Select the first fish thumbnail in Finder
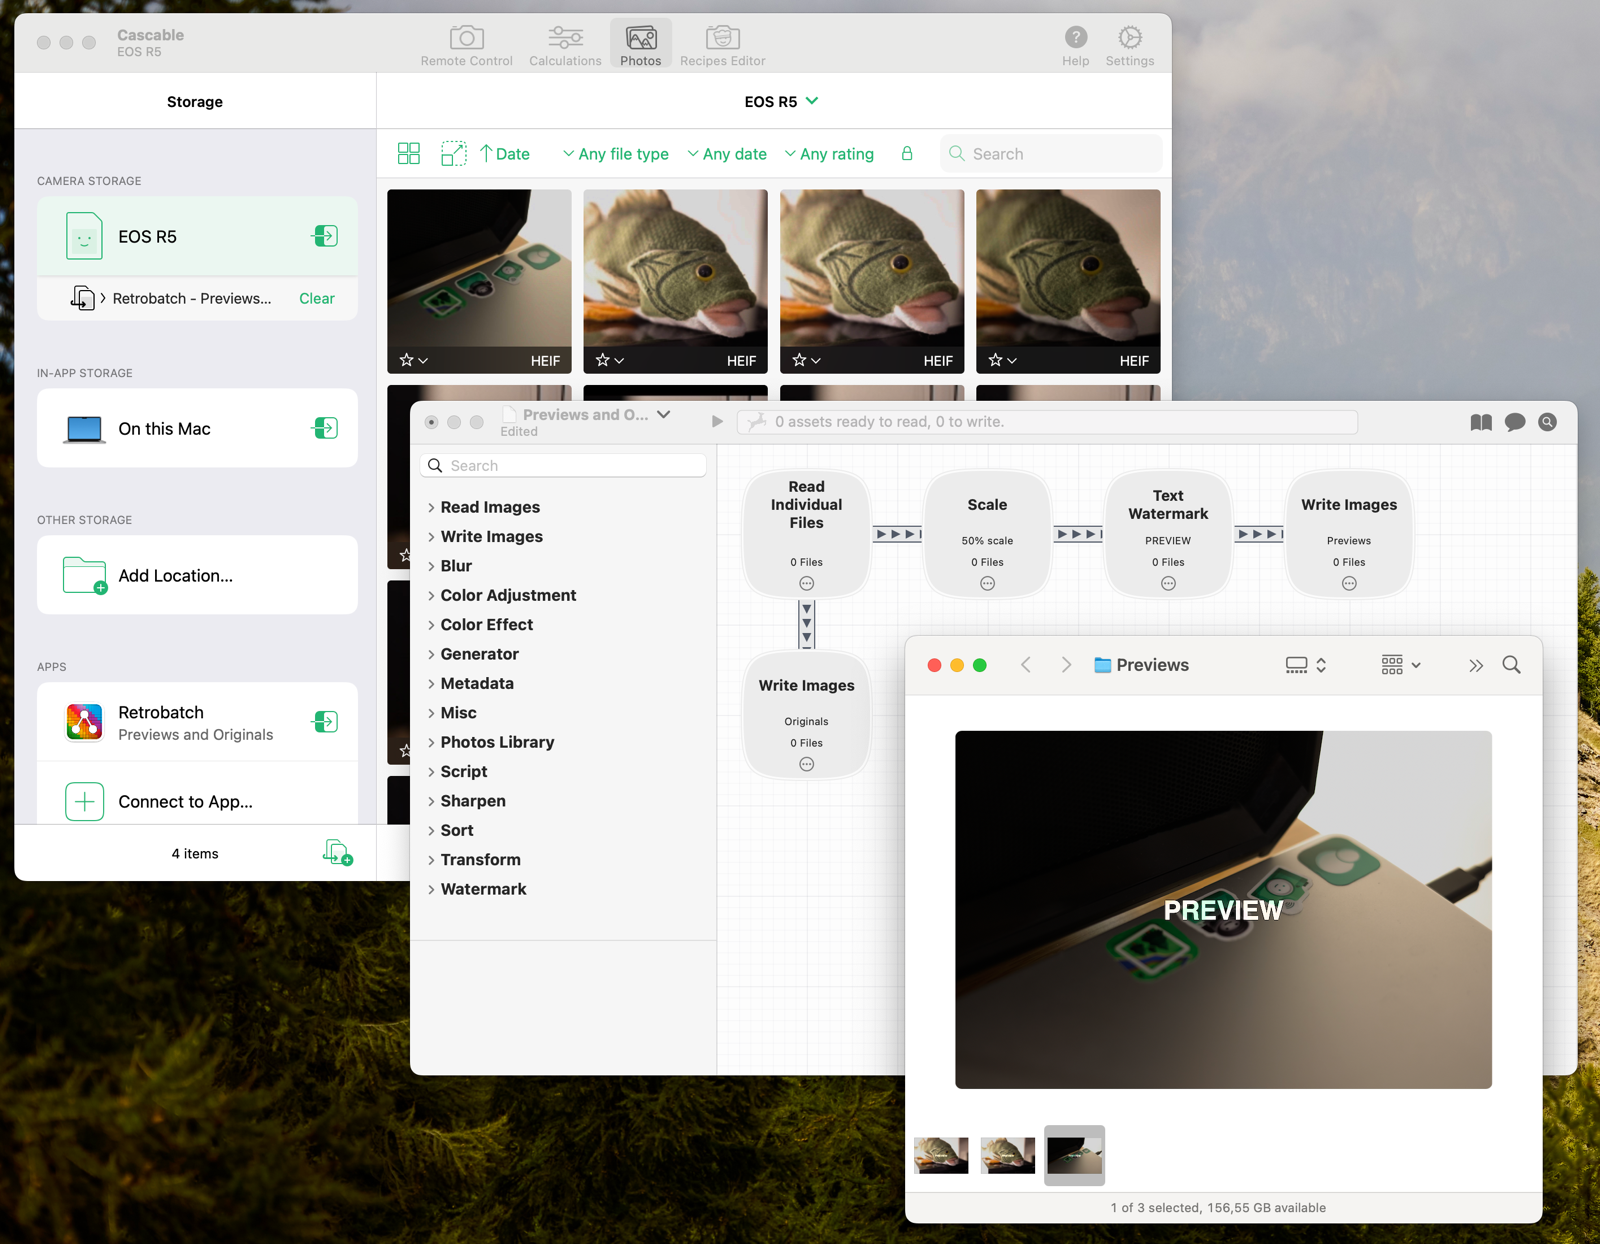Screen dimensions: 1600x1244 click(941, 1155)
